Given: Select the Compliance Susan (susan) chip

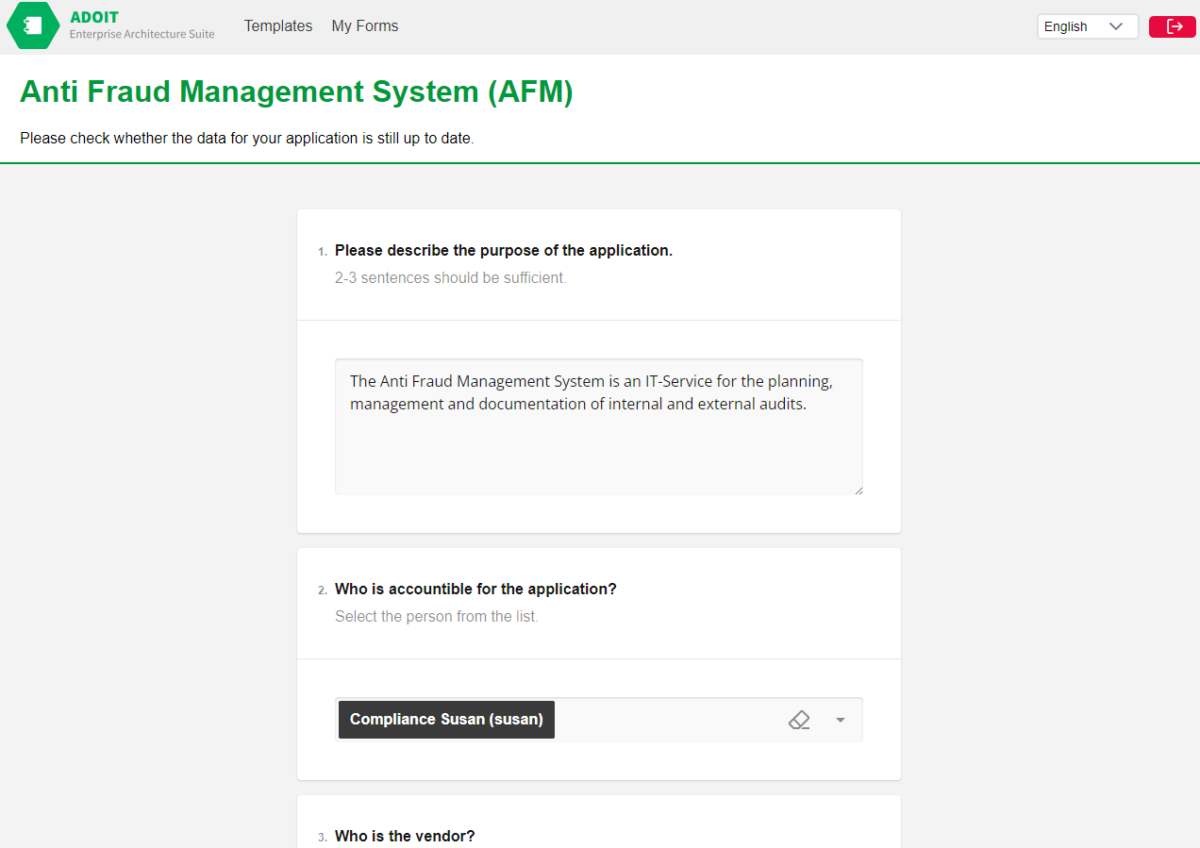Looking at the screenshot, I should pos(446,719).
